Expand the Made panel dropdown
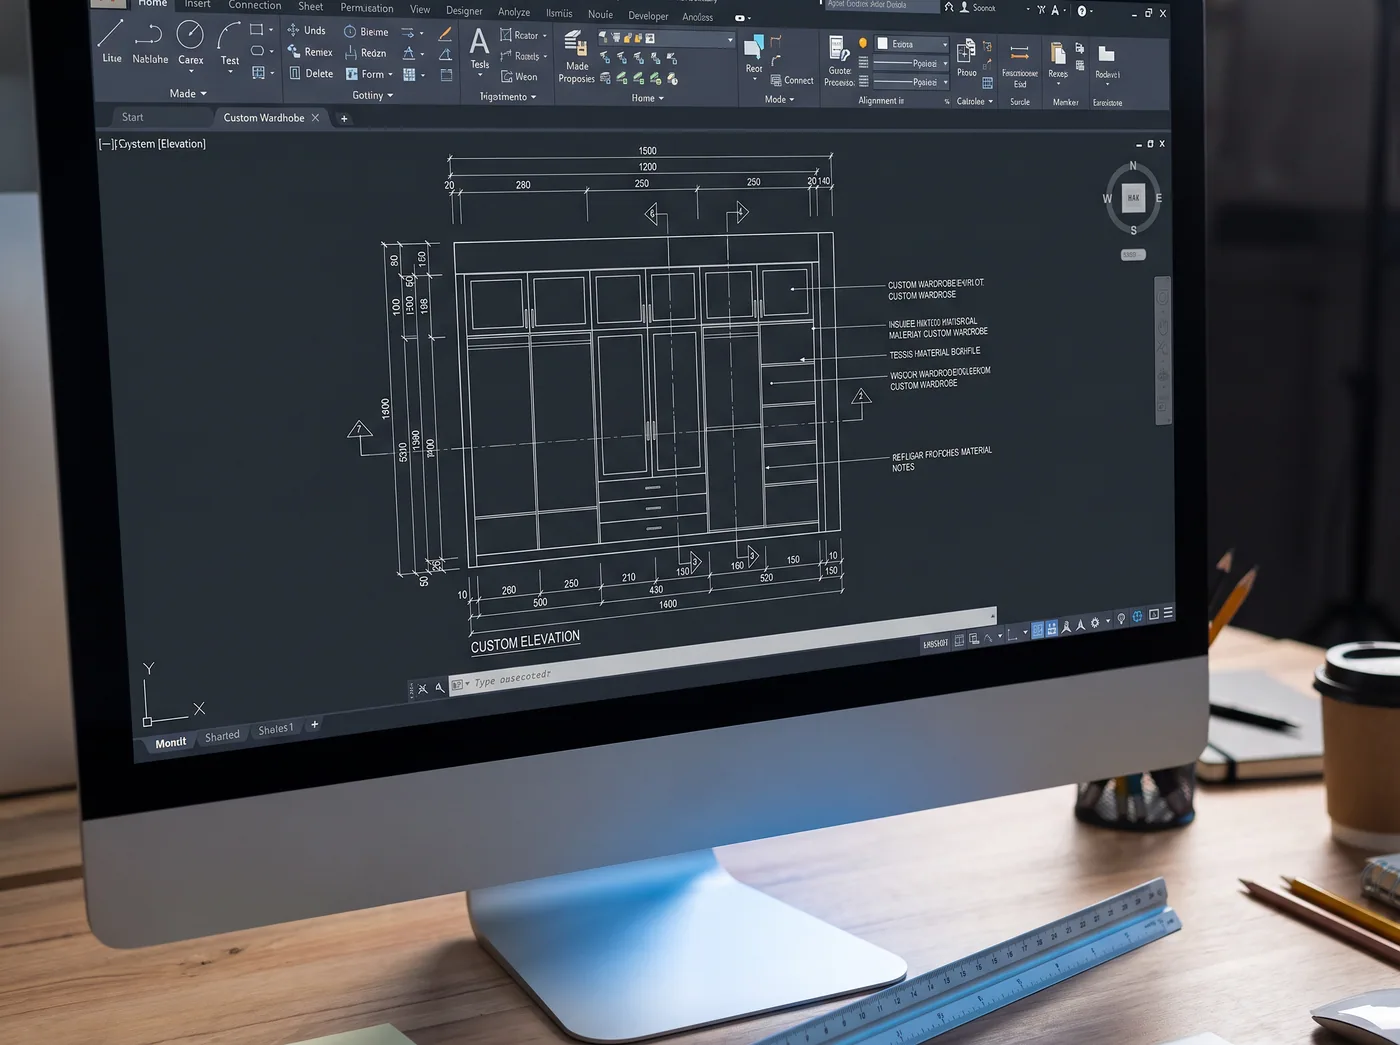The width and height of the screenshot is (1400, 1045). [x=188, y=94]
